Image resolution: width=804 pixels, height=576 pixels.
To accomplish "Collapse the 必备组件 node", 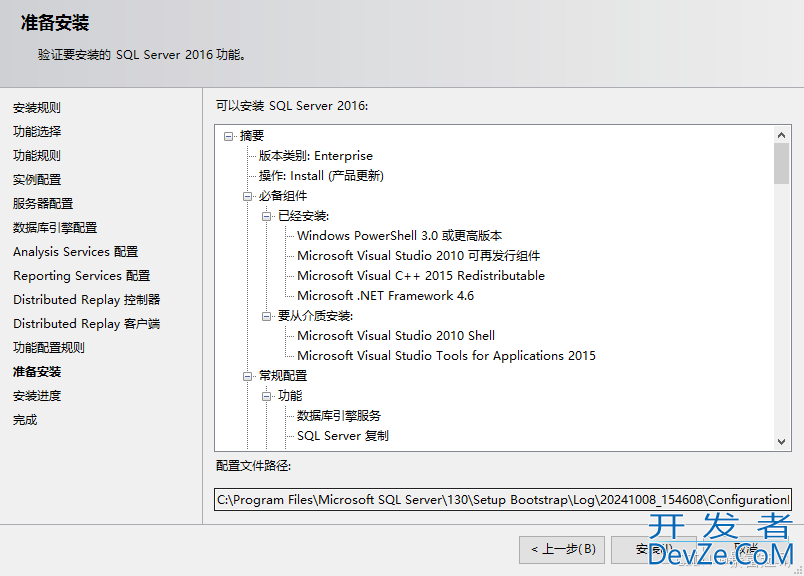I will pos(248,196).
